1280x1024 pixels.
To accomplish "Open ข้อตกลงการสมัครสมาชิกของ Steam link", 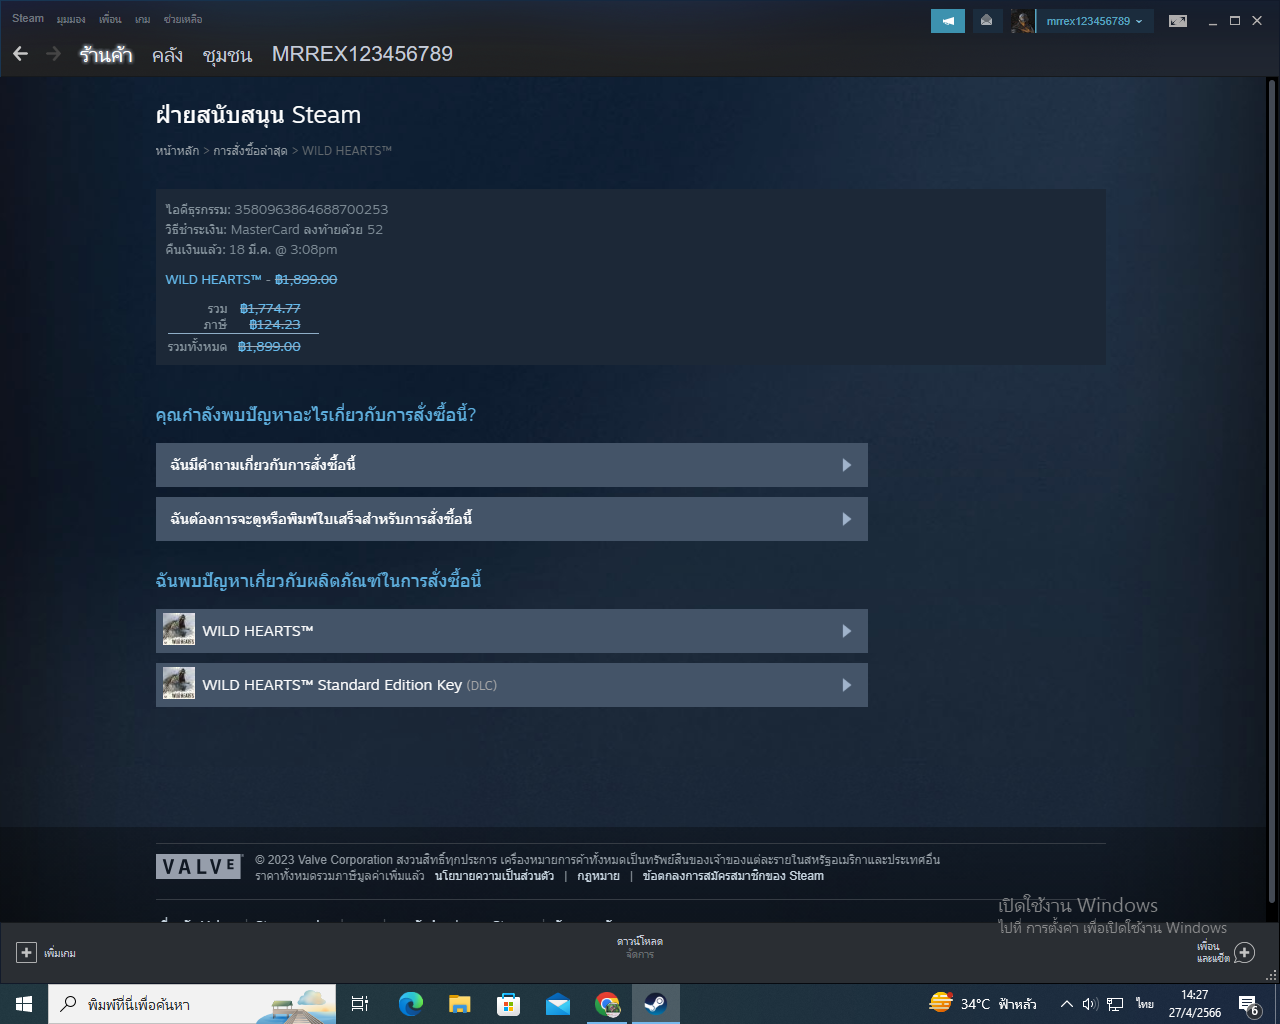I will click(x=733, y=876).
